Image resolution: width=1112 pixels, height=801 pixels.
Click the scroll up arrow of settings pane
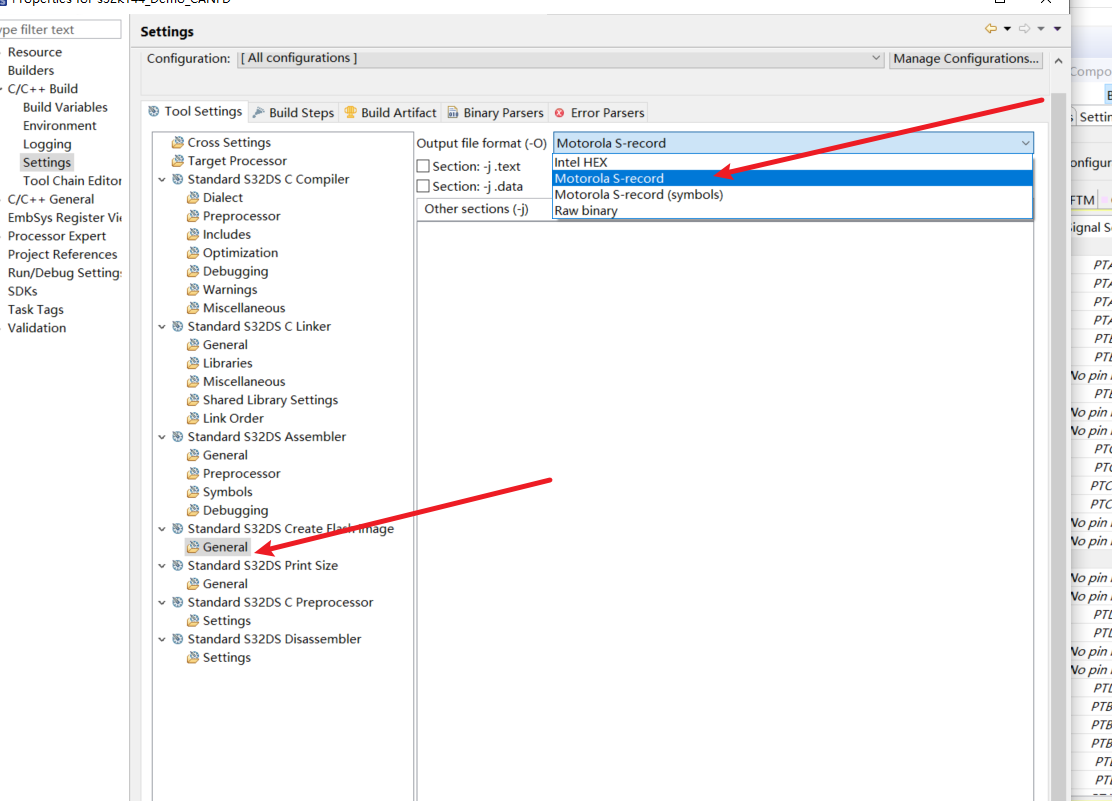tap(1059, 61)
